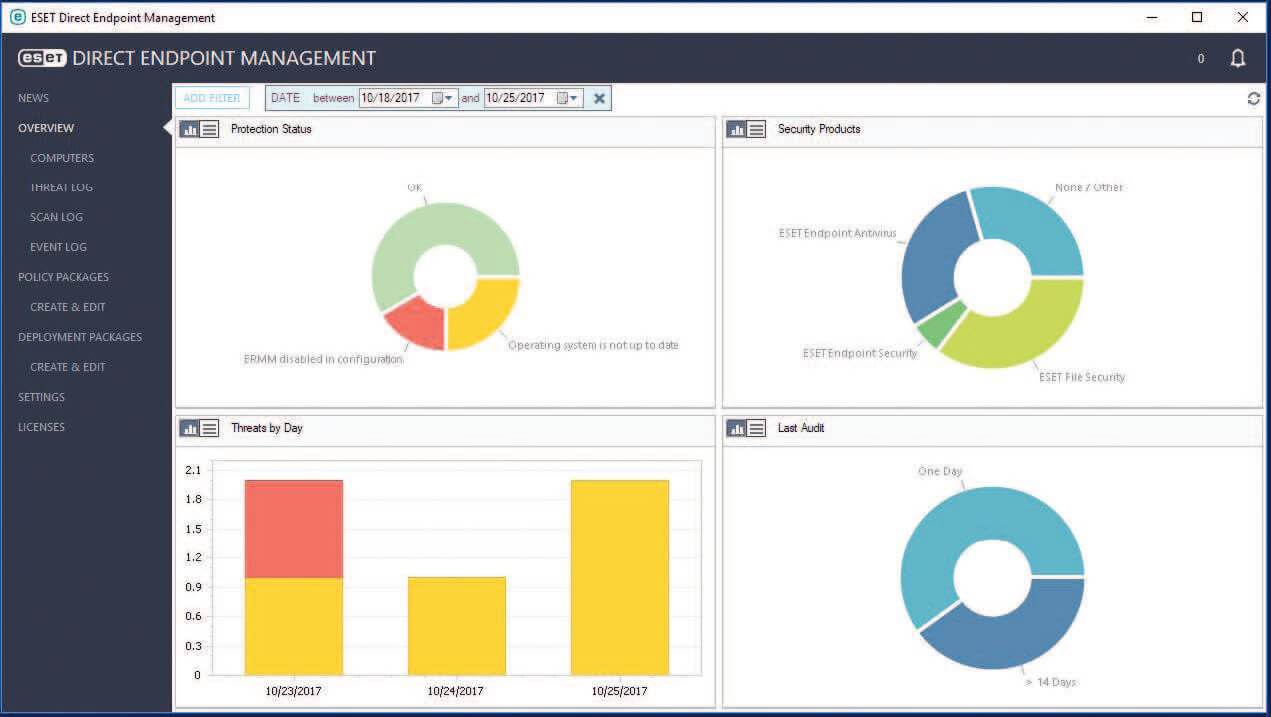Image resolution: width=1271 pixels, height=717 pixels.
Task: Open CREATE & EDIT under Policy Packages
Action: coord(68,307)
